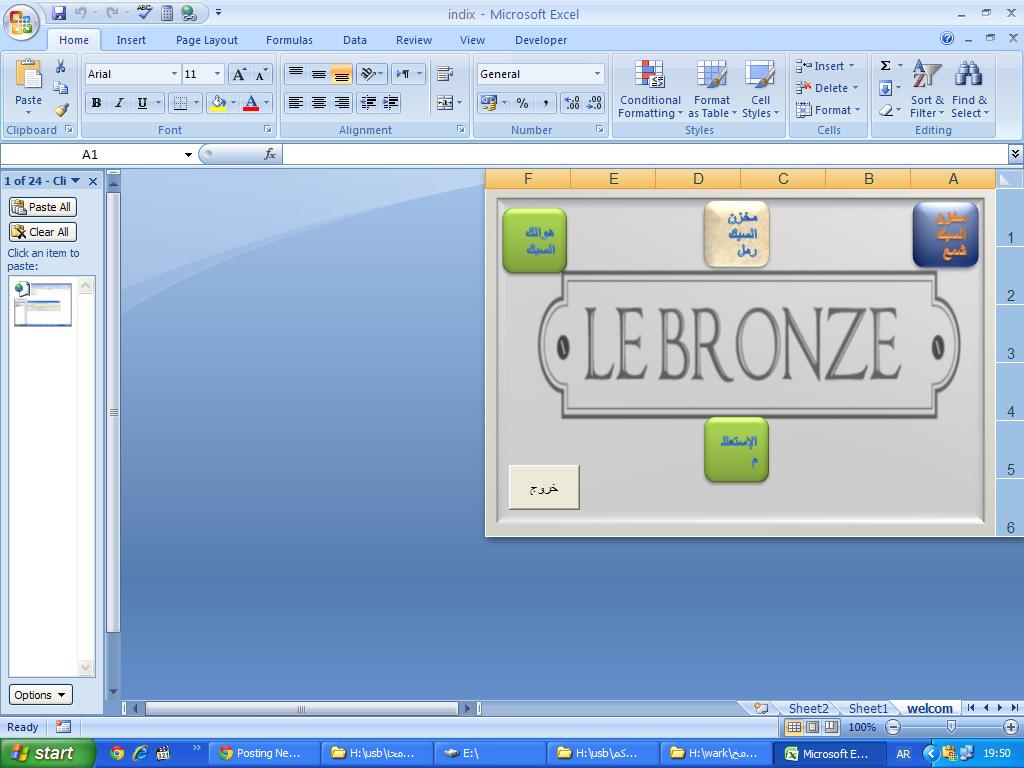Open the Font size dropdown
This screenshot has height=768, width=1024.
tap(217, 74)
